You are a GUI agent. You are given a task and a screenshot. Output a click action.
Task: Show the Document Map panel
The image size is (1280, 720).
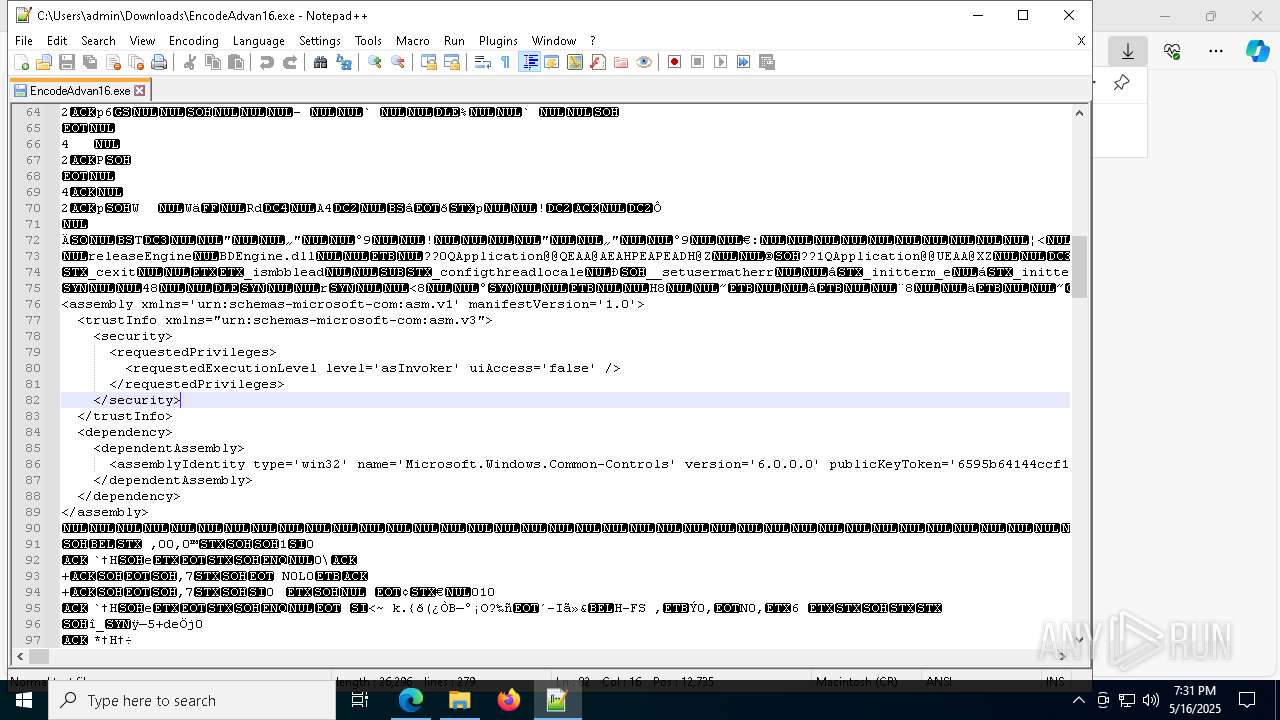pos(575,62)
